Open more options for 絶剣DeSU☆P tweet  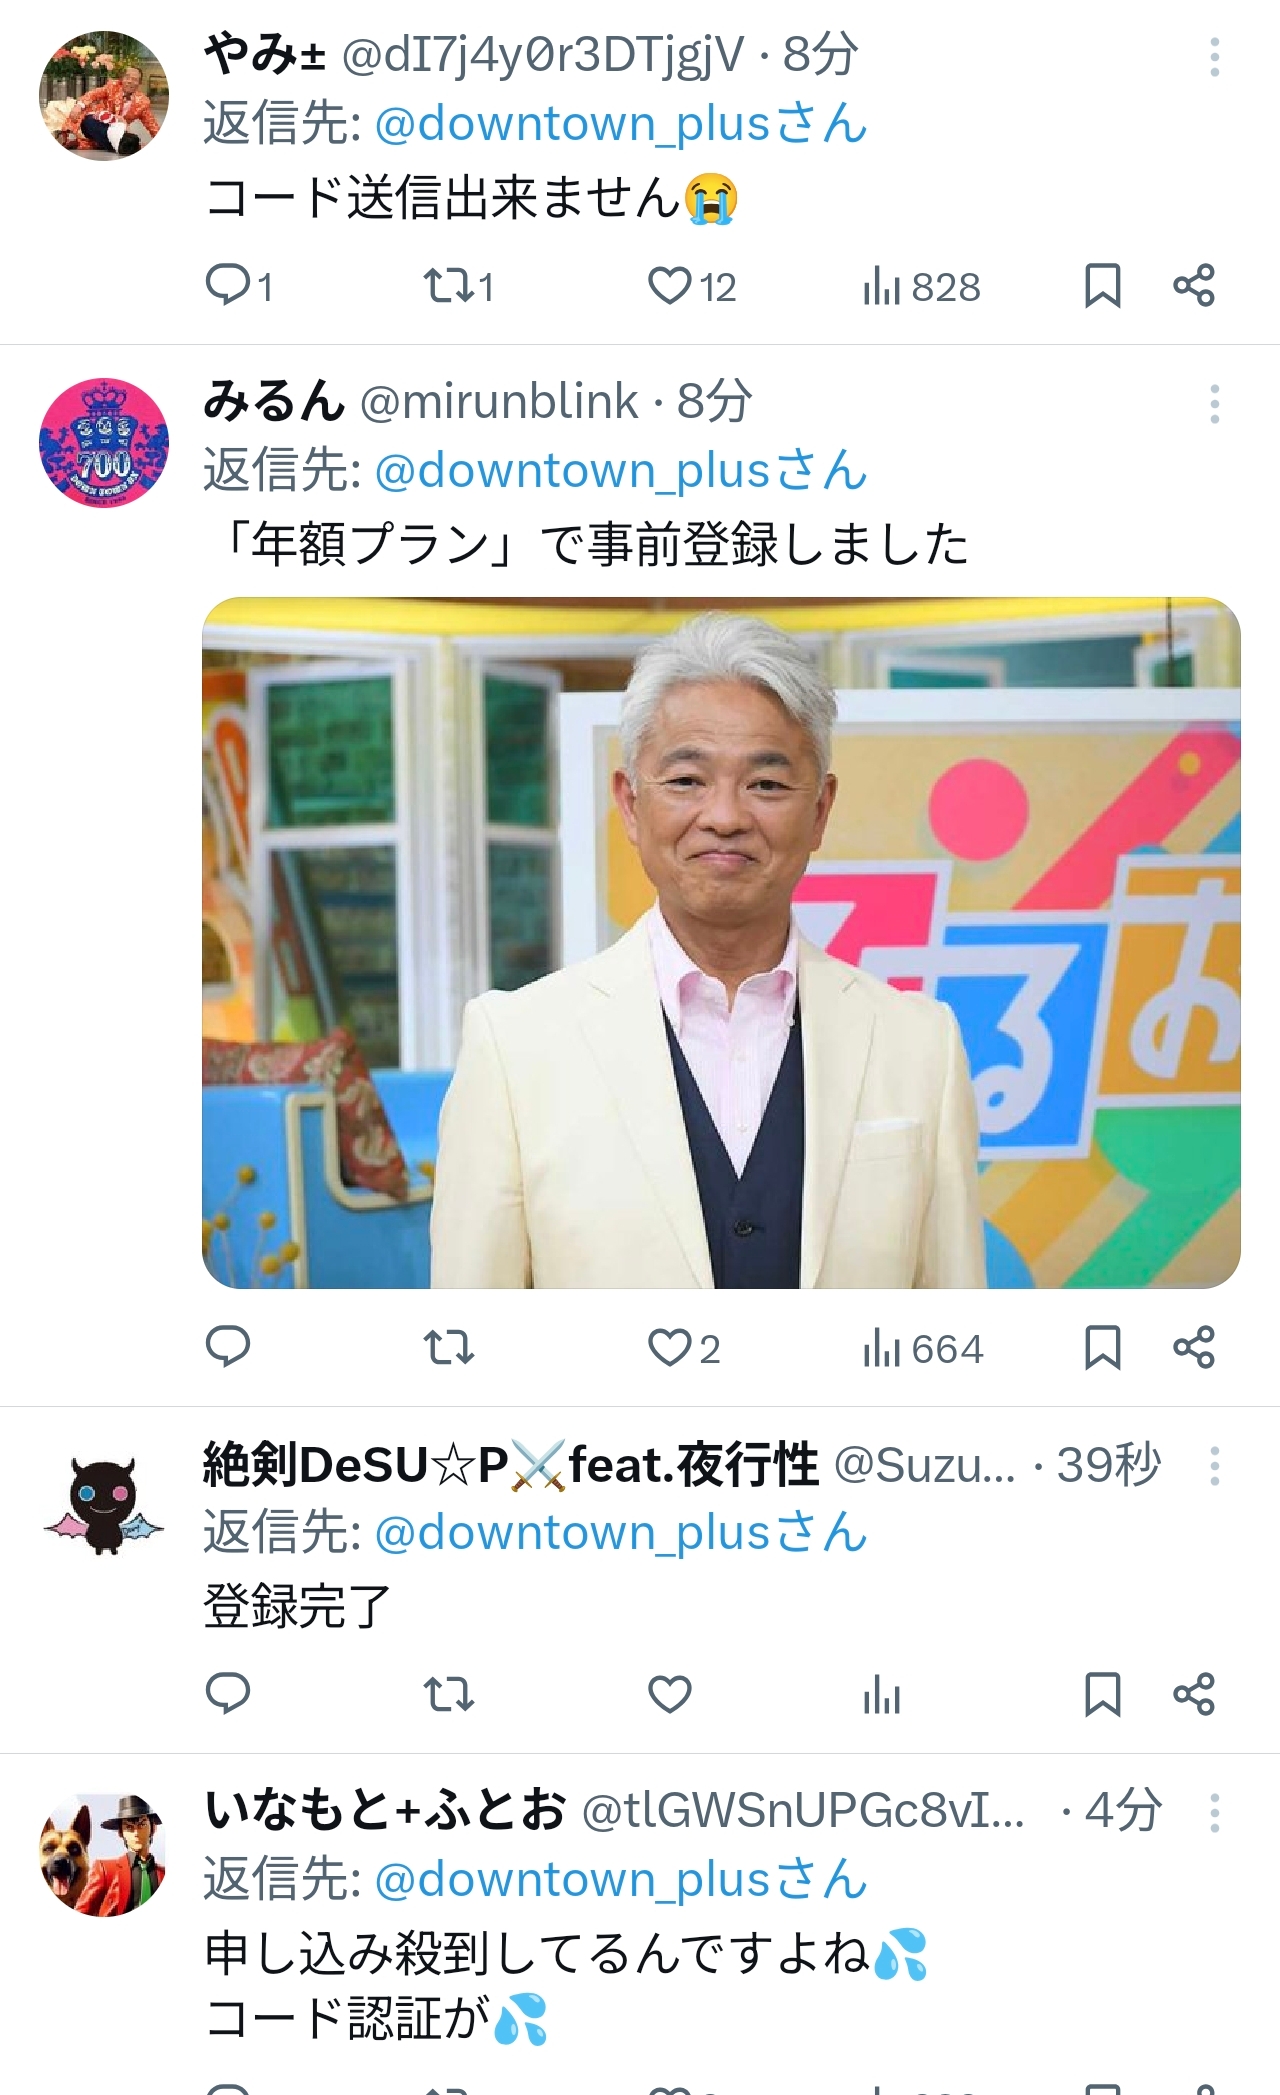click(x=1214, y=1466)
